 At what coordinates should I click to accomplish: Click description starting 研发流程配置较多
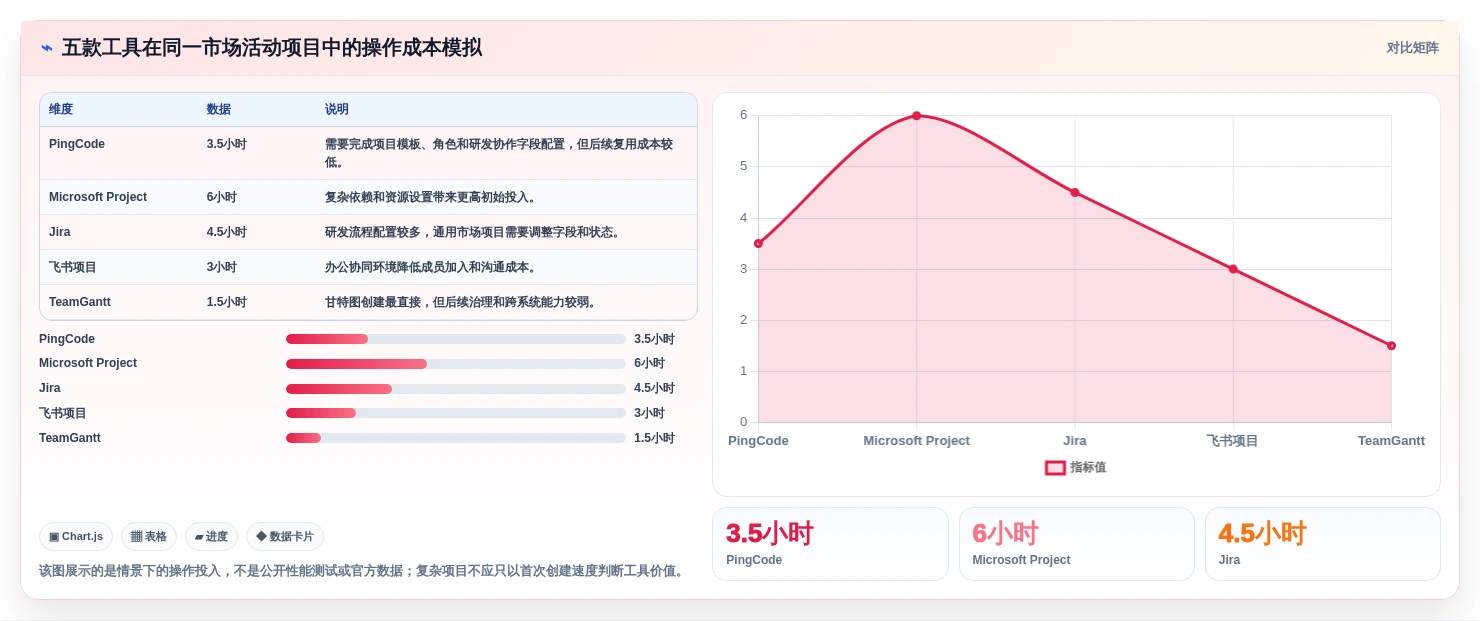[x=475, y=232]
